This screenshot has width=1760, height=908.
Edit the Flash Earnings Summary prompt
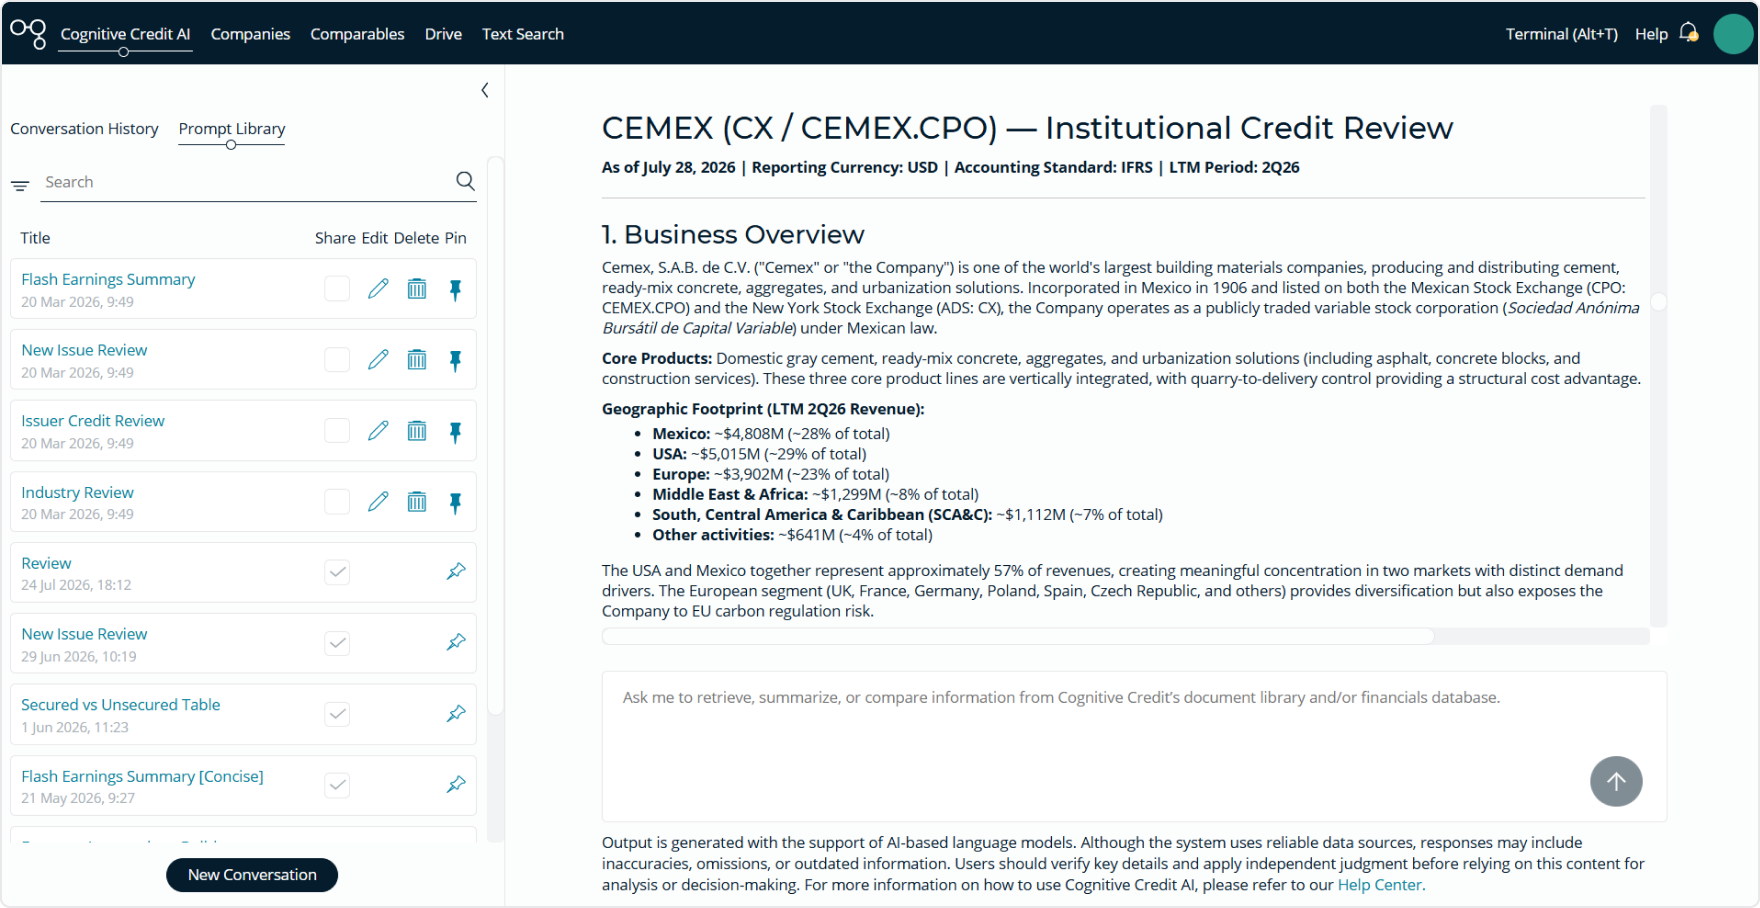378,289
